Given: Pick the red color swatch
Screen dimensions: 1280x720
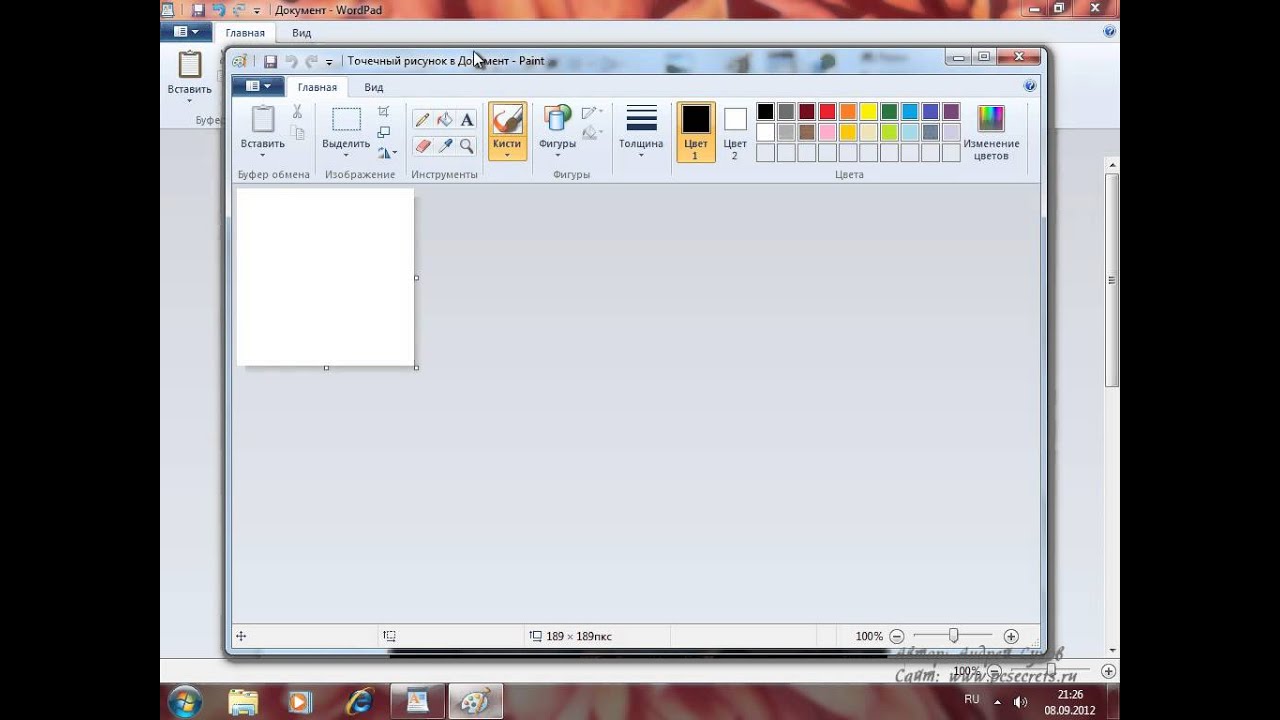Looking at the screenshot, I should point(827,111).
